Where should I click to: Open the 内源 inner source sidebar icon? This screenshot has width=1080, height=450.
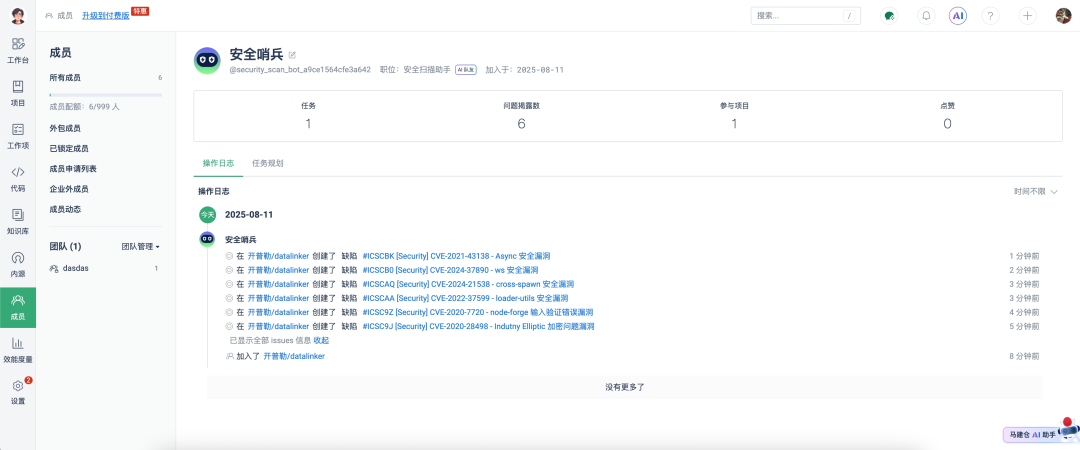pyautogui.click(x=18, y=264)
